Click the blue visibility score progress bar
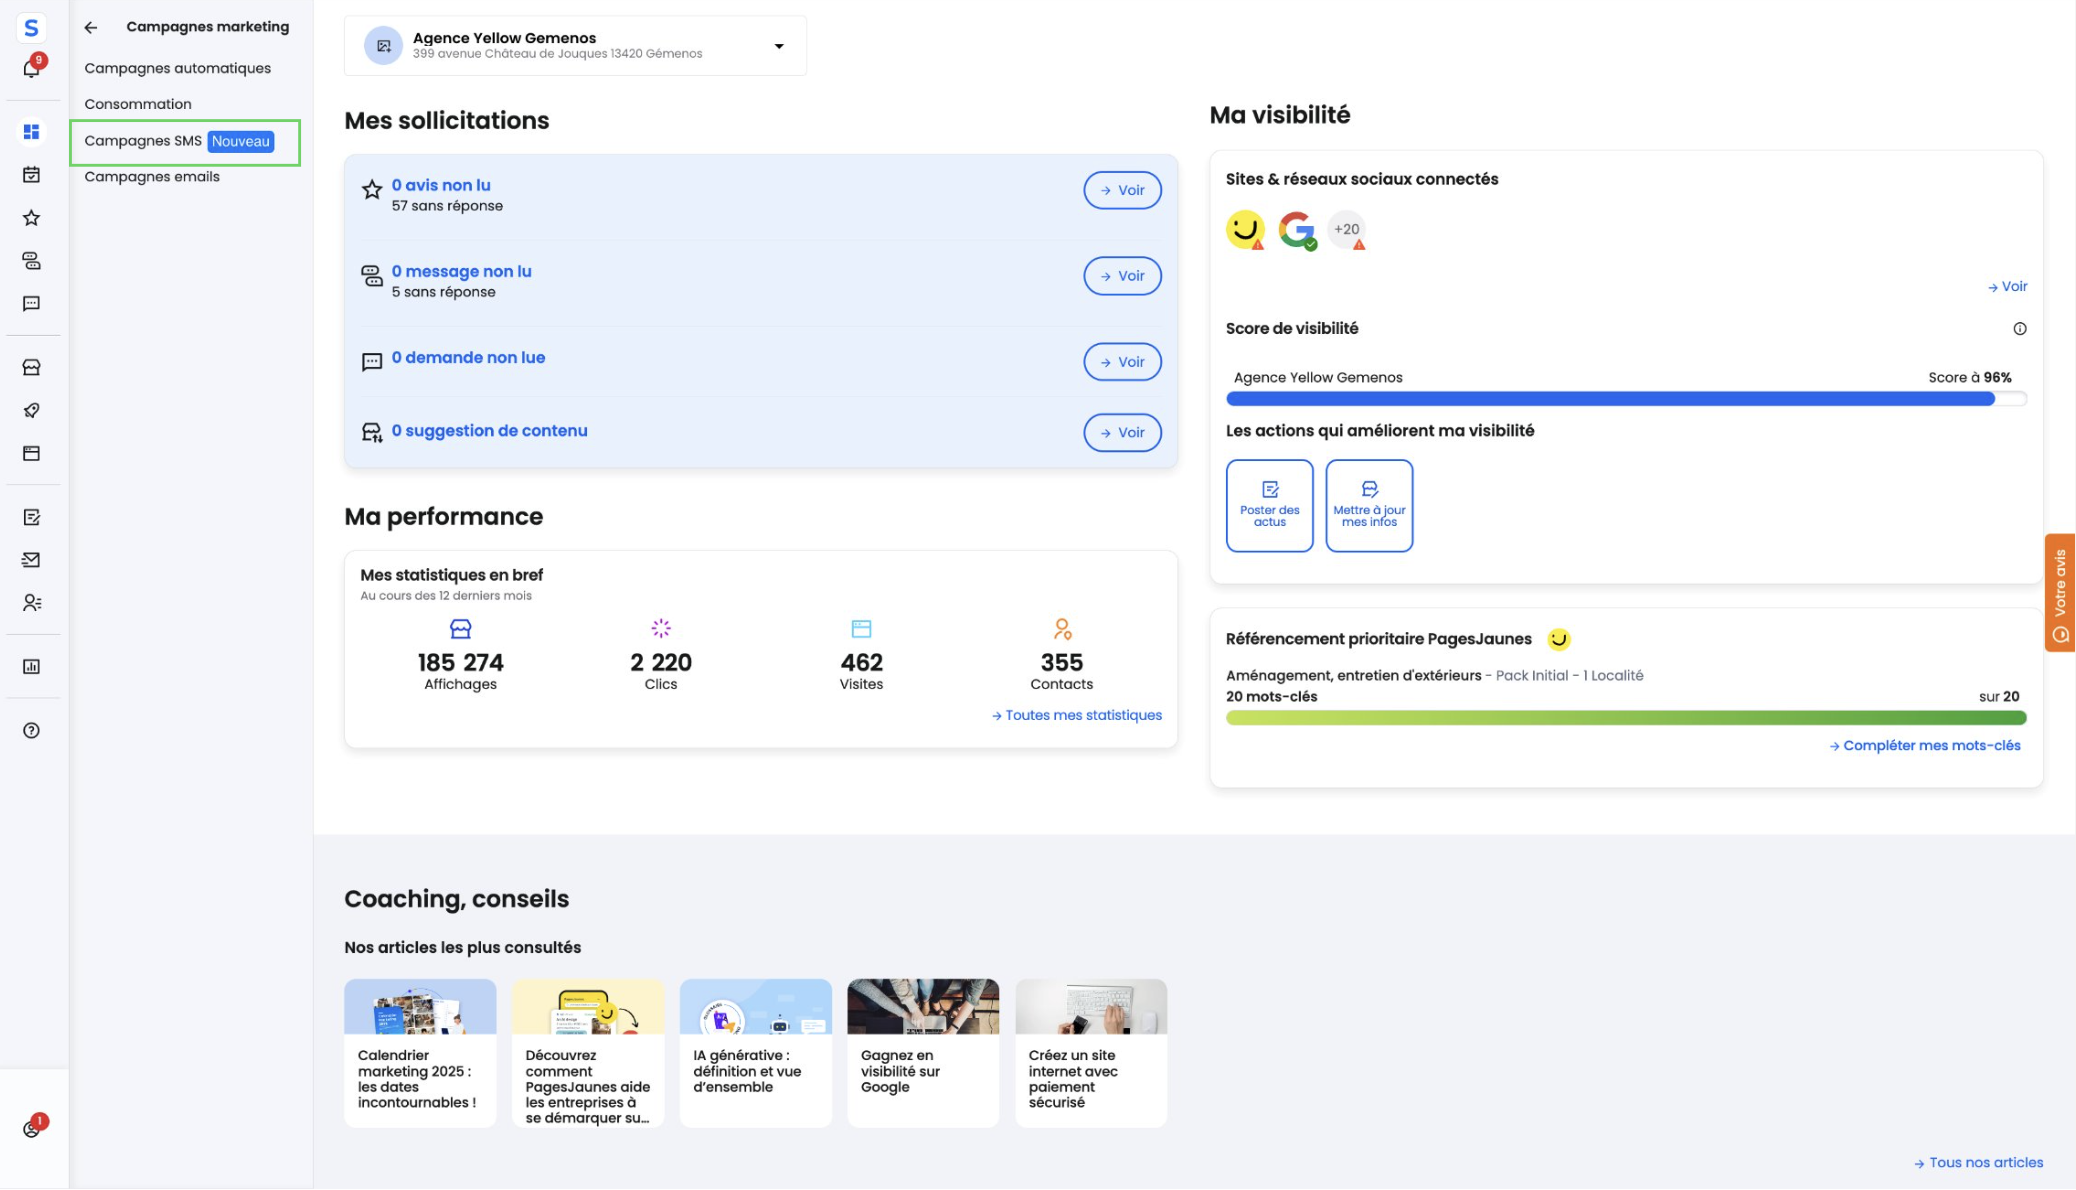The height and width of the screenshot is (1190, 2076). pyautogui.click(x=1626, y=399)
